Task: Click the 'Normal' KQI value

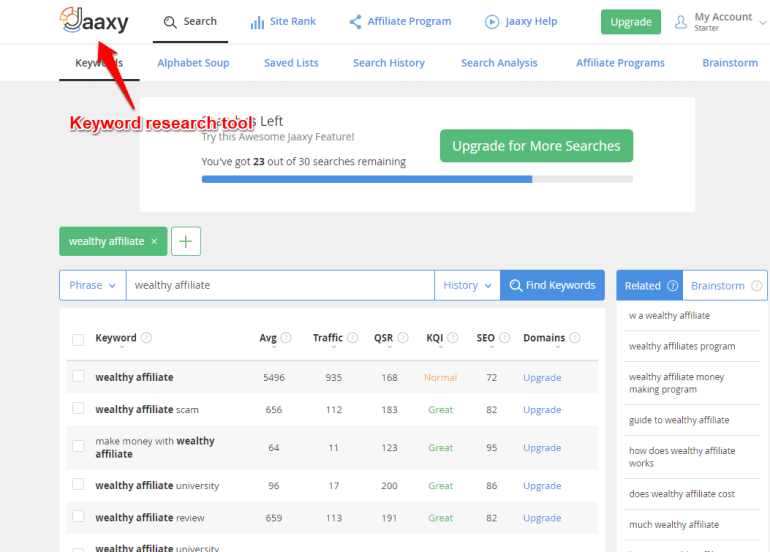Action: coord(440,377)
